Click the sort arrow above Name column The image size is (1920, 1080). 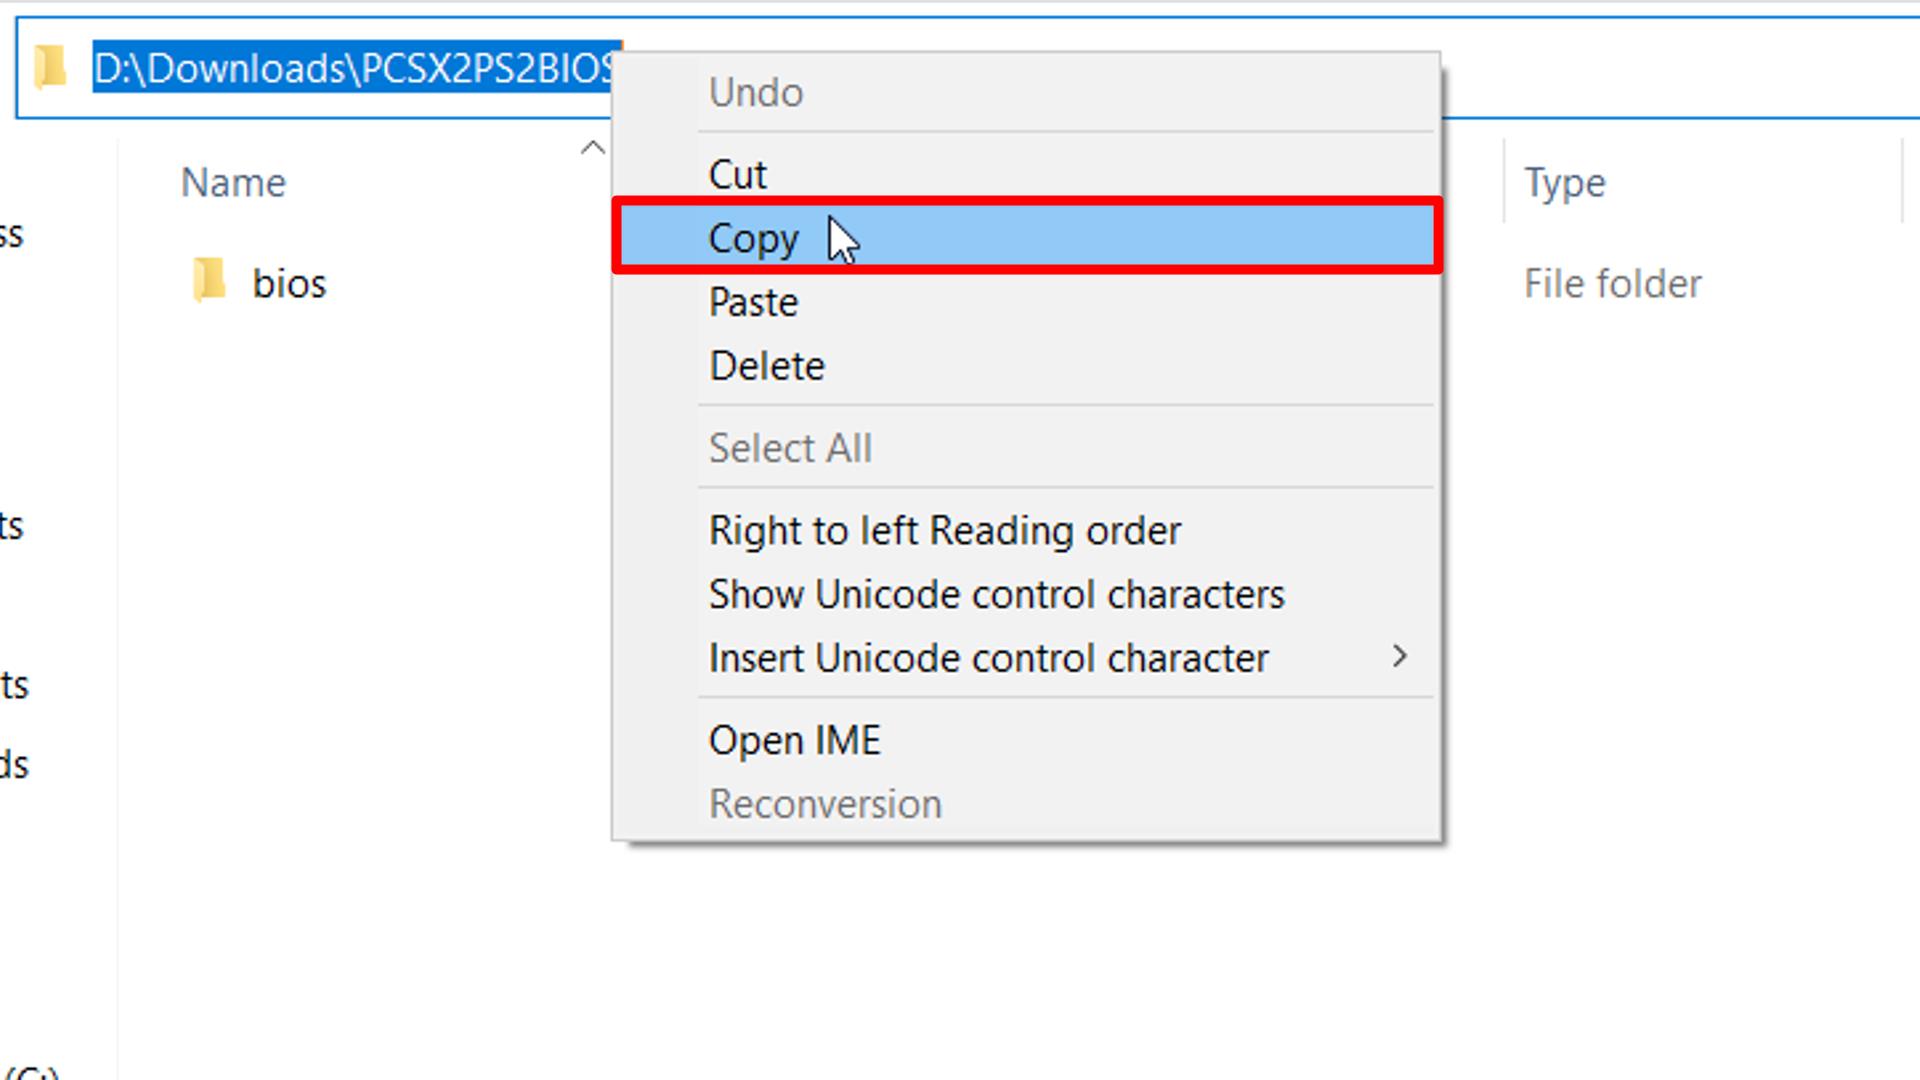point(593,148)
